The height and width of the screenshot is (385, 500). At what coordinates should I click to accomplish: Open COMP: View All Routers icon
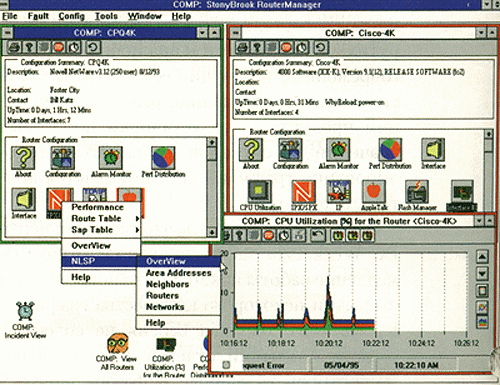(x=117, y=343)
